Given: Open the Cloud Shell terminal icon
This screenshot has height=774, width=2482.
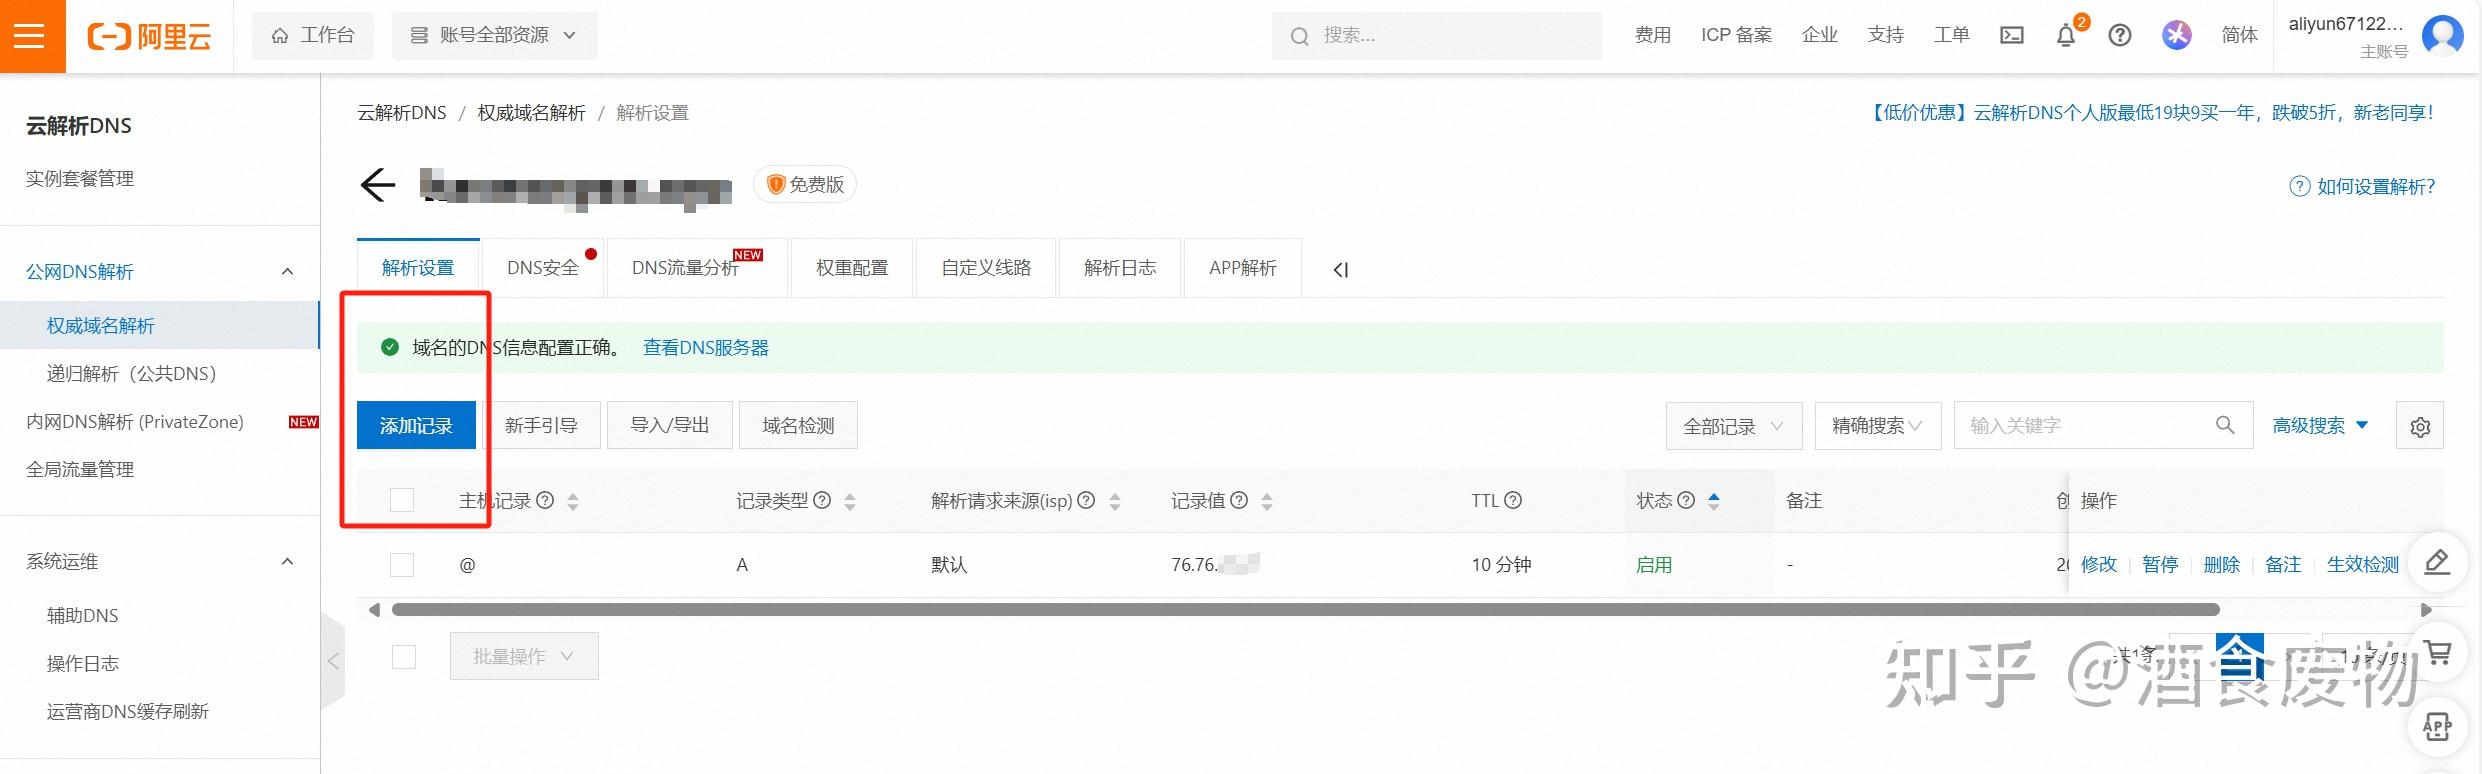Looking at the screenshot, I should click(2011, 36).
